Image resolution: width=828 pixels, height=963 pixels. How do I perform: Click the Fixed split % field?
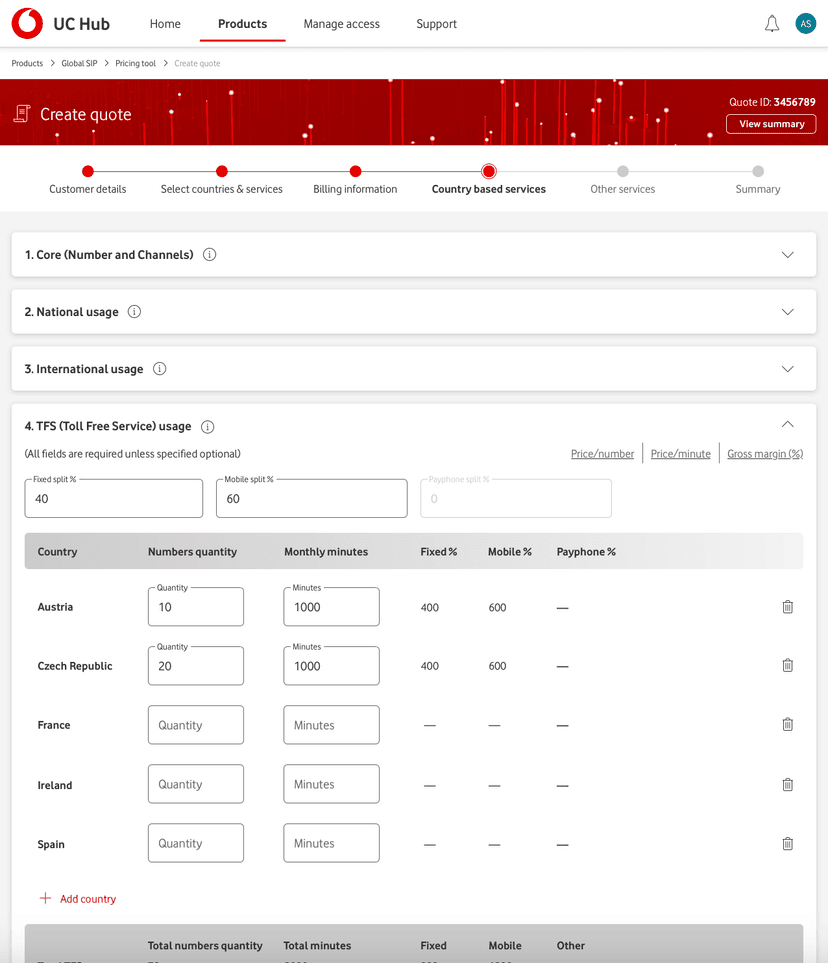click(114, 498)
